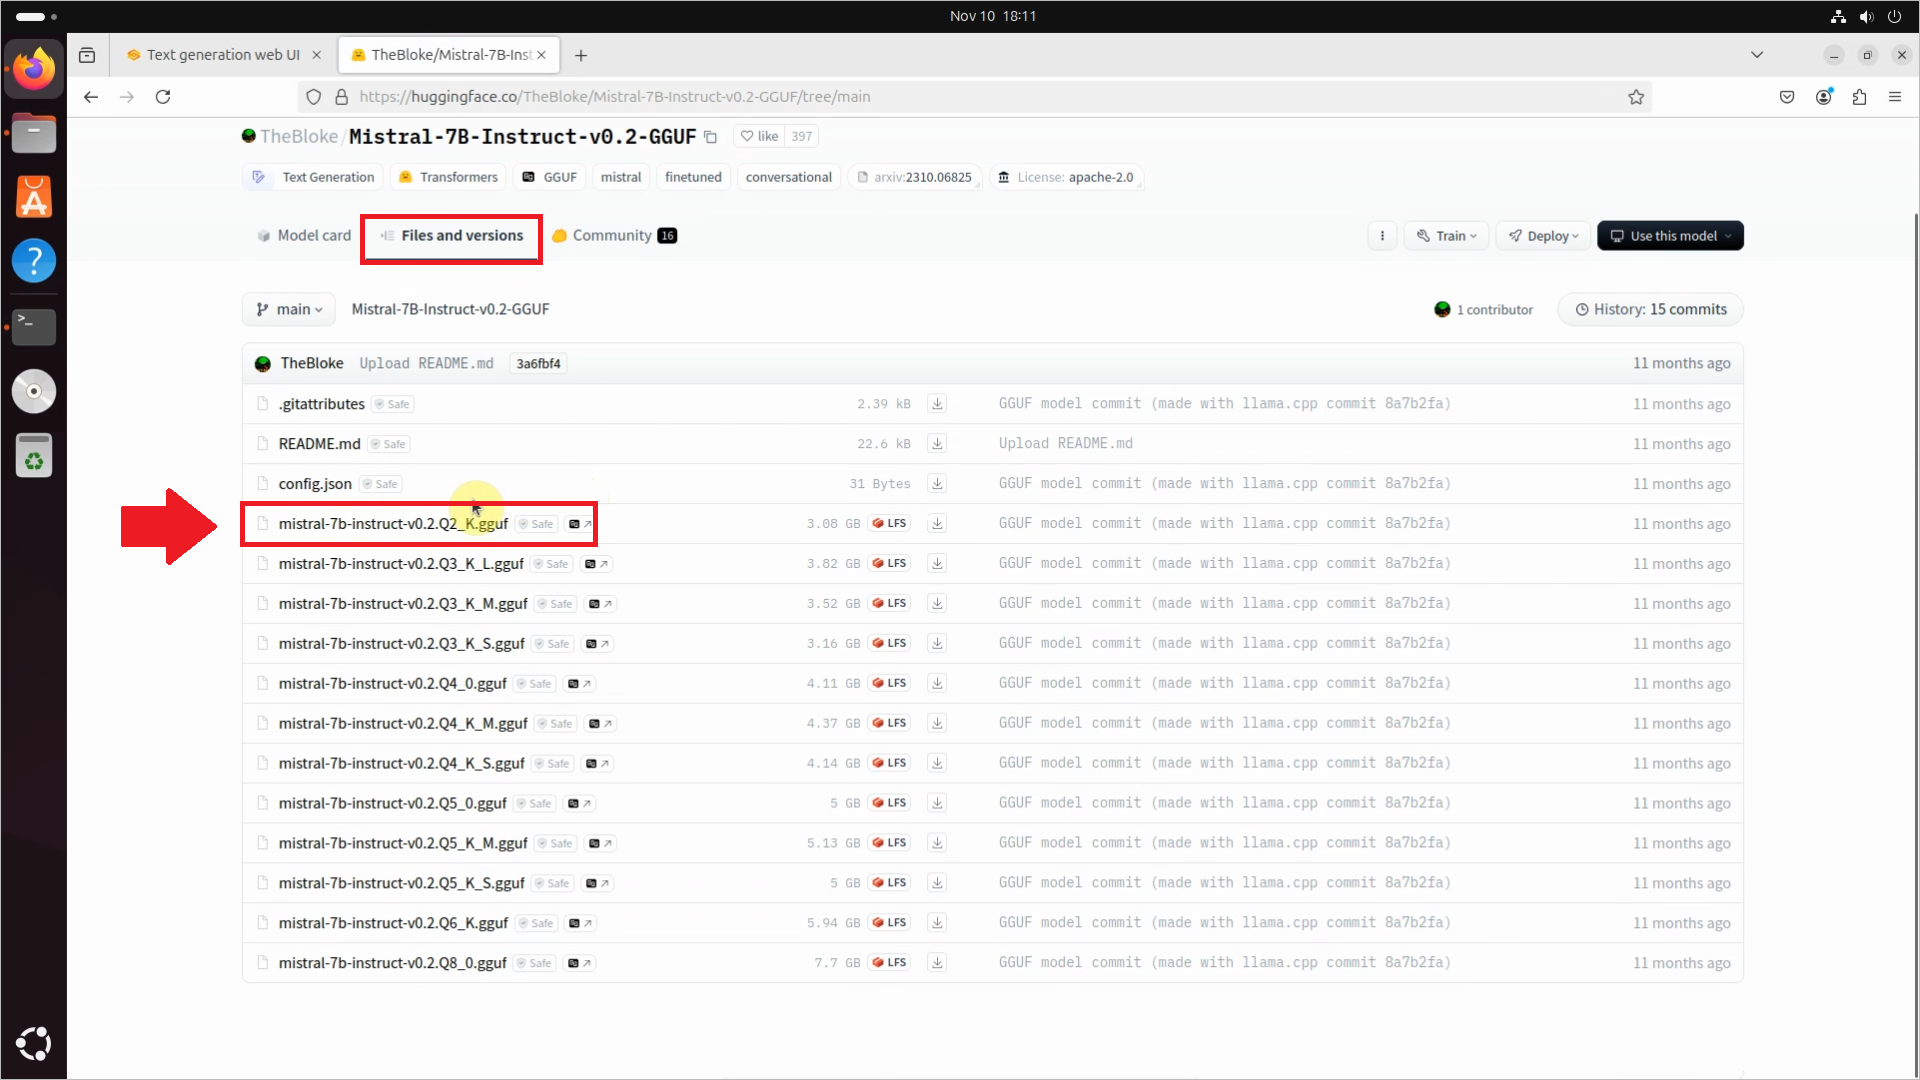Open mistral-7b-instruct-v0.2.Q3_K_S.gguf file
This screenshot has height=1080, width=1920.
(x=401, y=644)
